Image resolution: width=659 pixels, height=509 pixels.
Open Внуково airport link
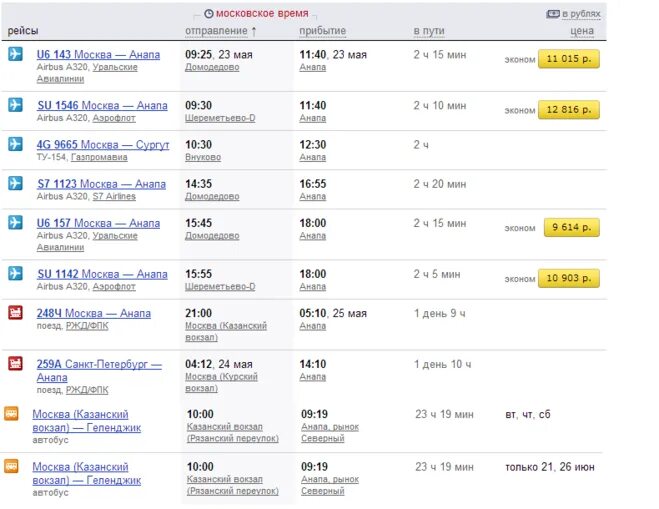click(x=203, y=157)
